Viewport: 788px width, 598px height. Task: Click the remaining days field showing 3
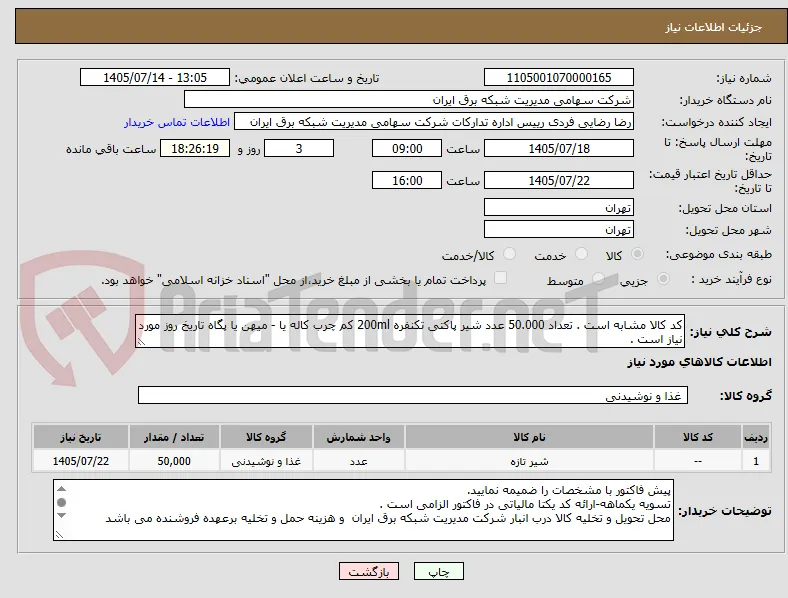pos(299,149)
